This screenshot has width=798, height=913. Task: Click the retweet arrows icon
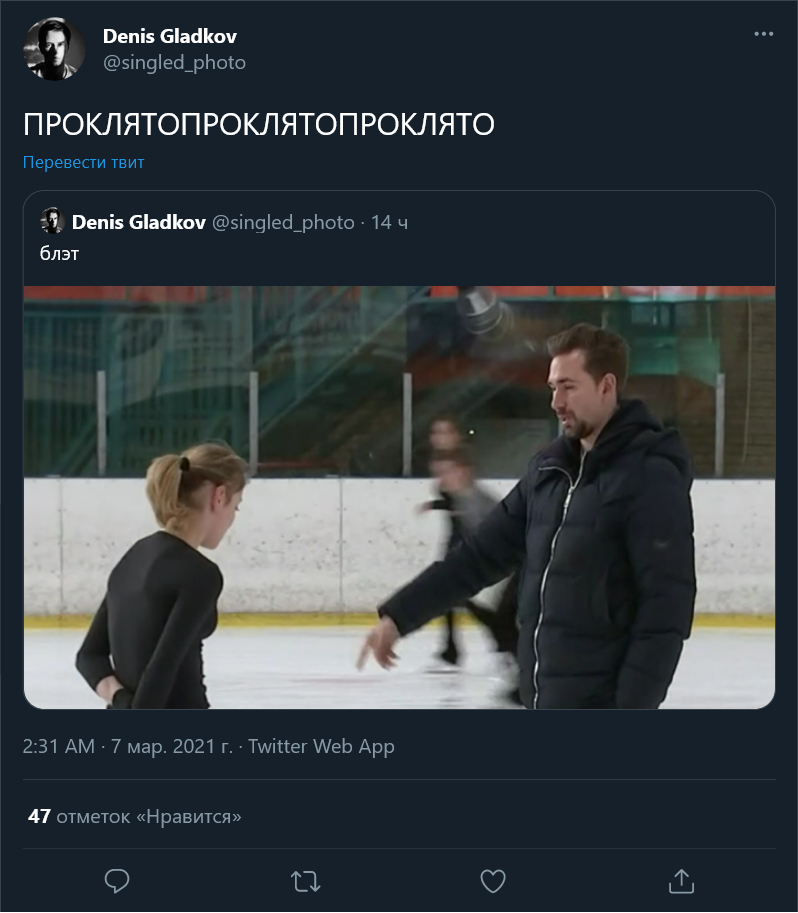coord(305,882)
